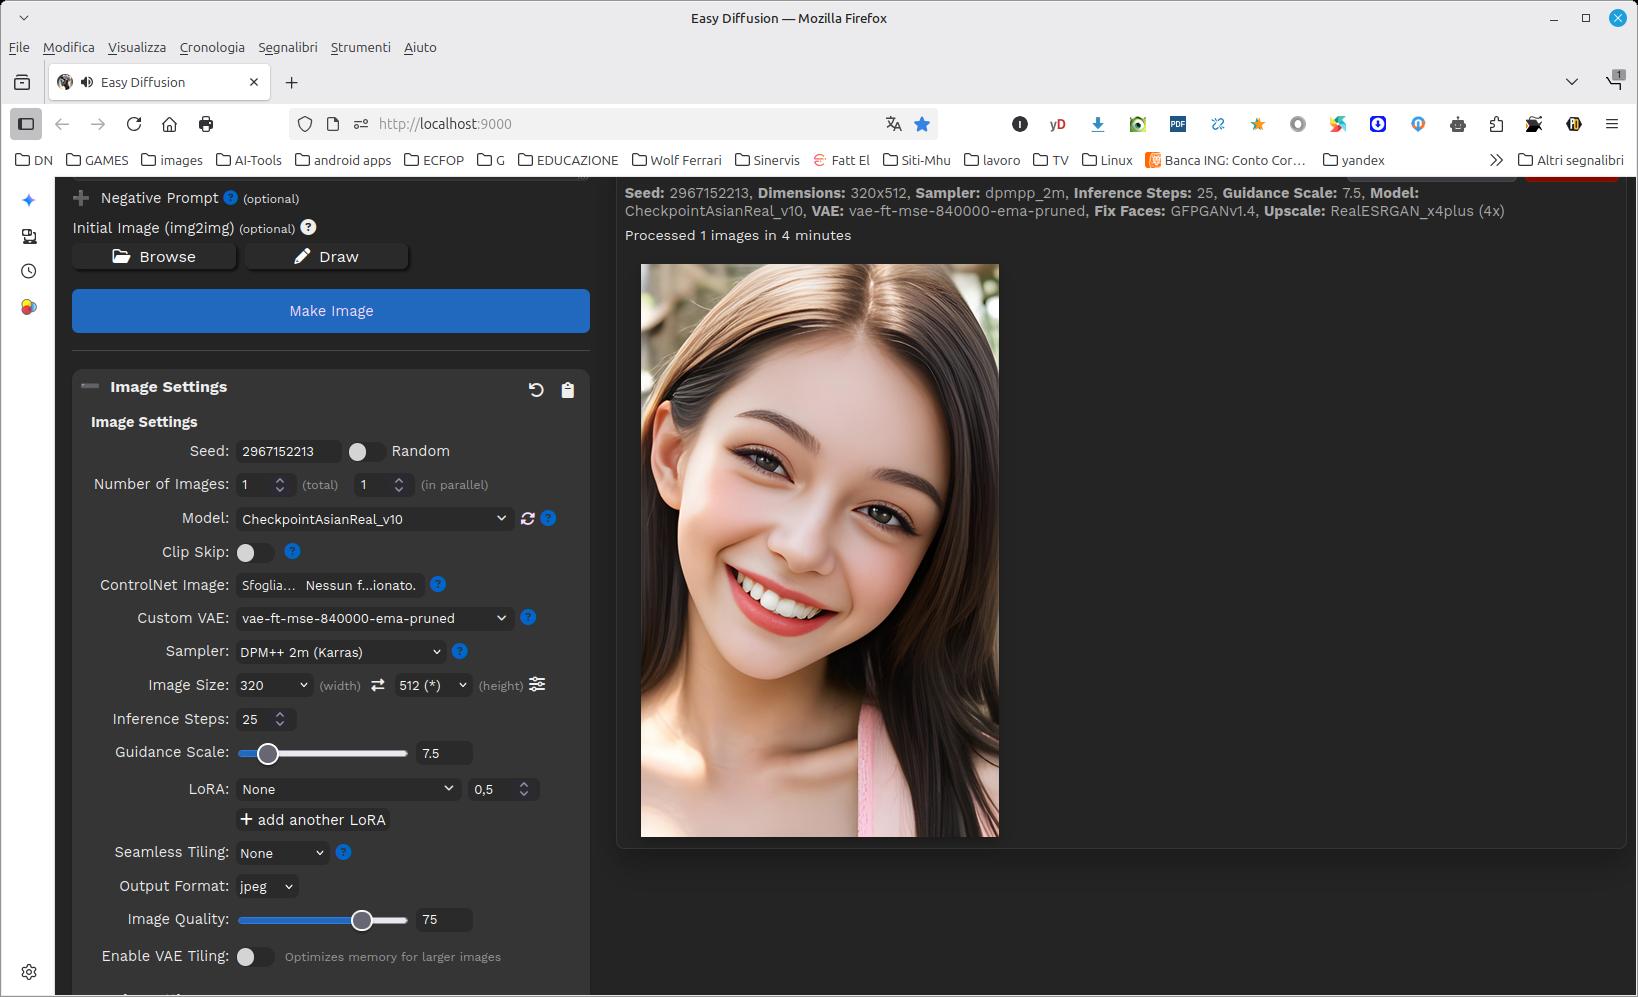Open the Segnalibri menu
Viewport: 1638px width, 997px height.
(288, 47)
